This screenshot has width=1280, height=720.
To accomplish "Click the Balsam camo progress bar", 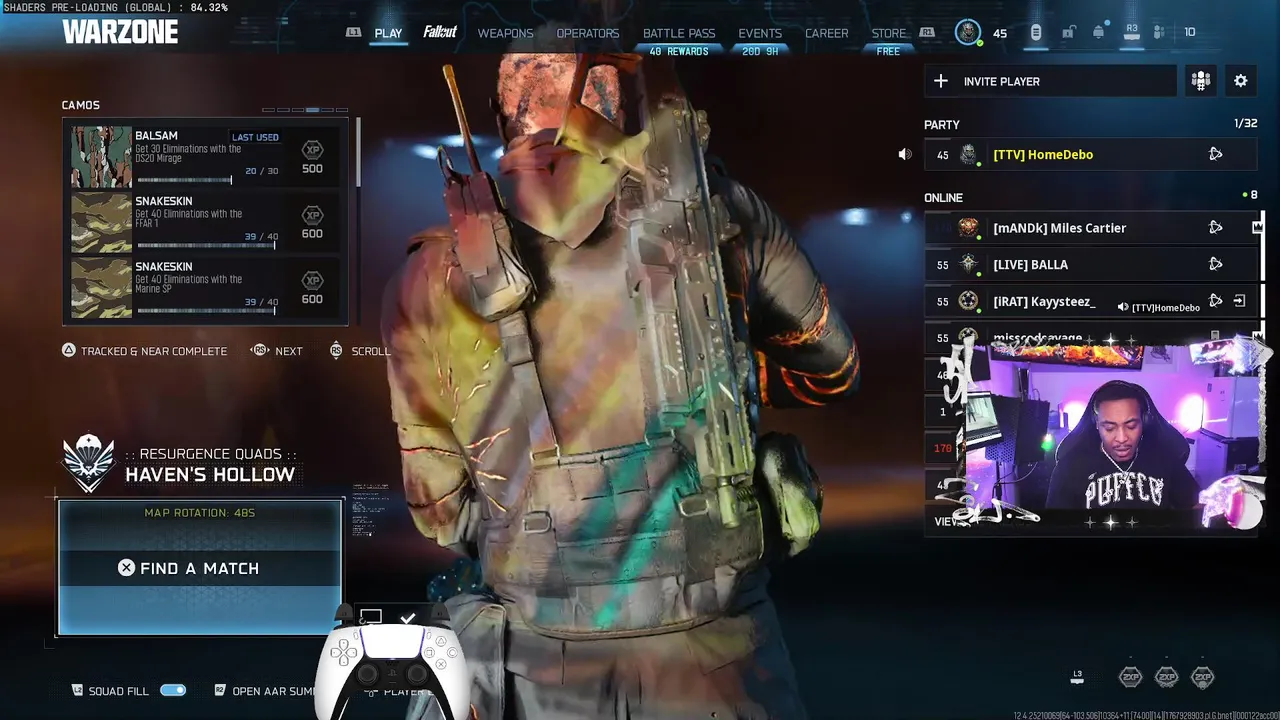I will (184, 180).
